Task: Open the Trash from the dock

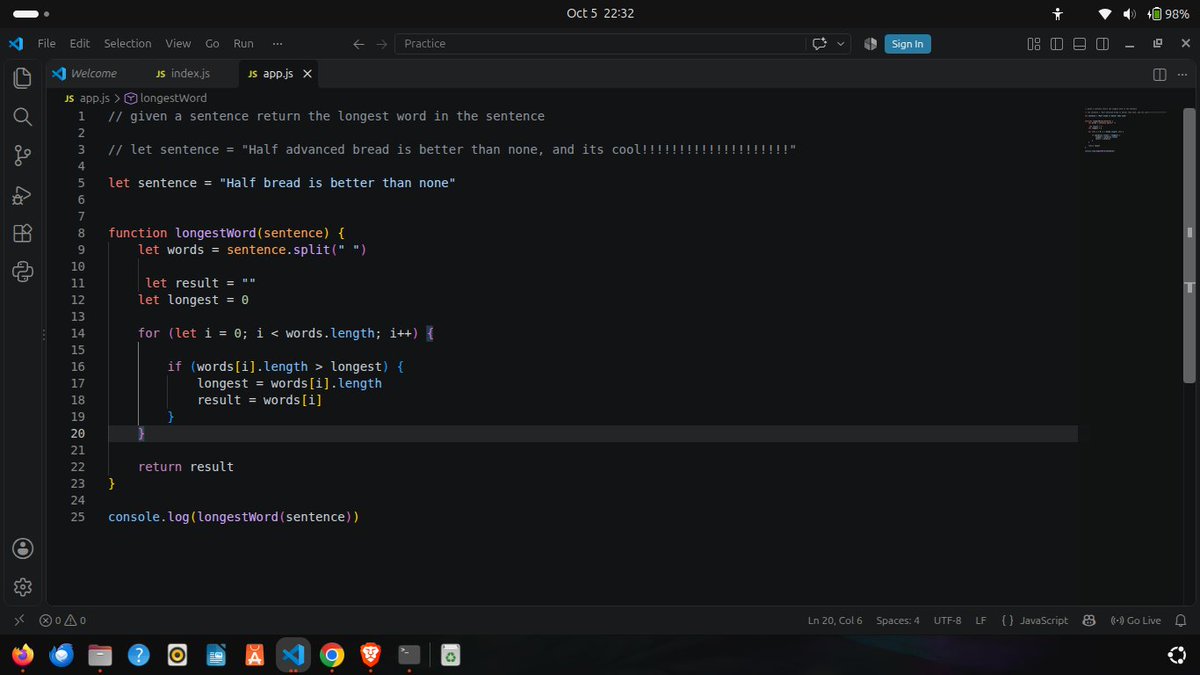Action: [451, 654]
